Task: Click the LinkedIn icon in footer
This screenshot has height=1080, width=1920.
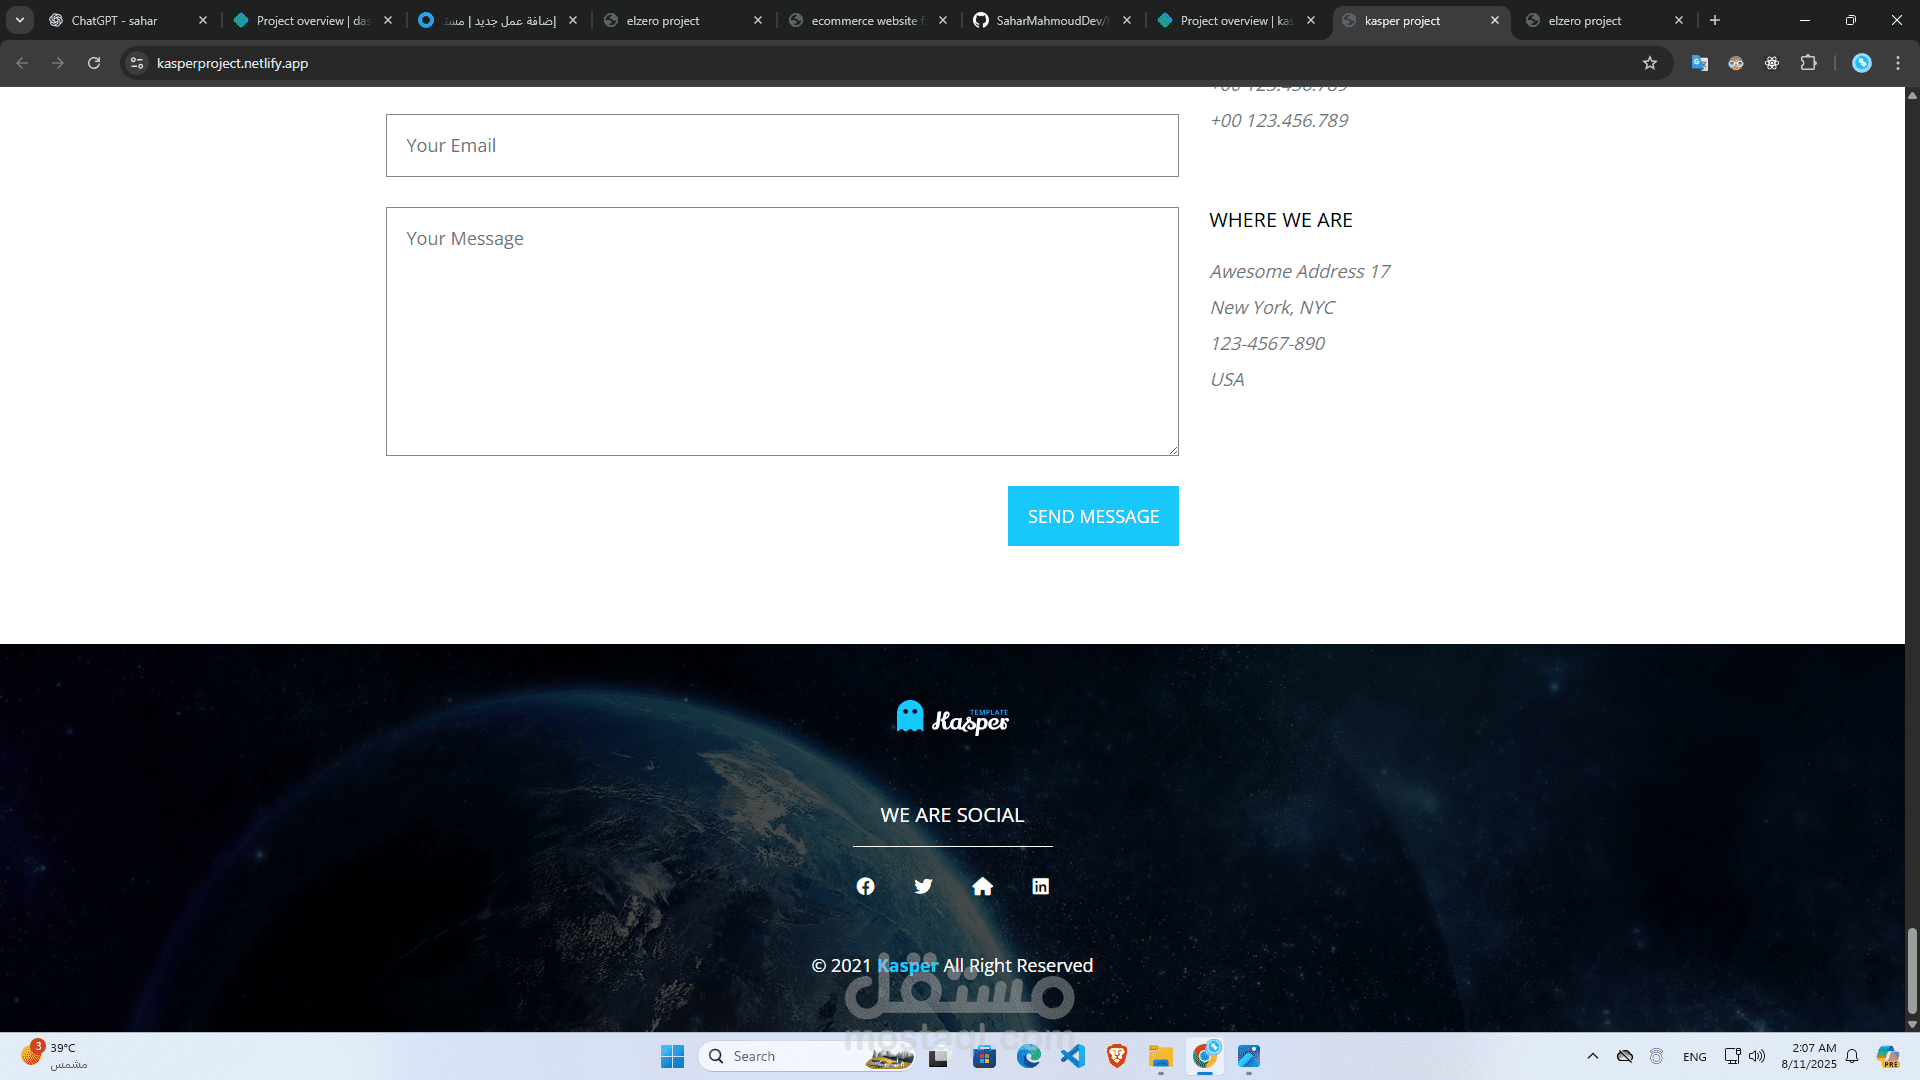Action: [1041, 887]
